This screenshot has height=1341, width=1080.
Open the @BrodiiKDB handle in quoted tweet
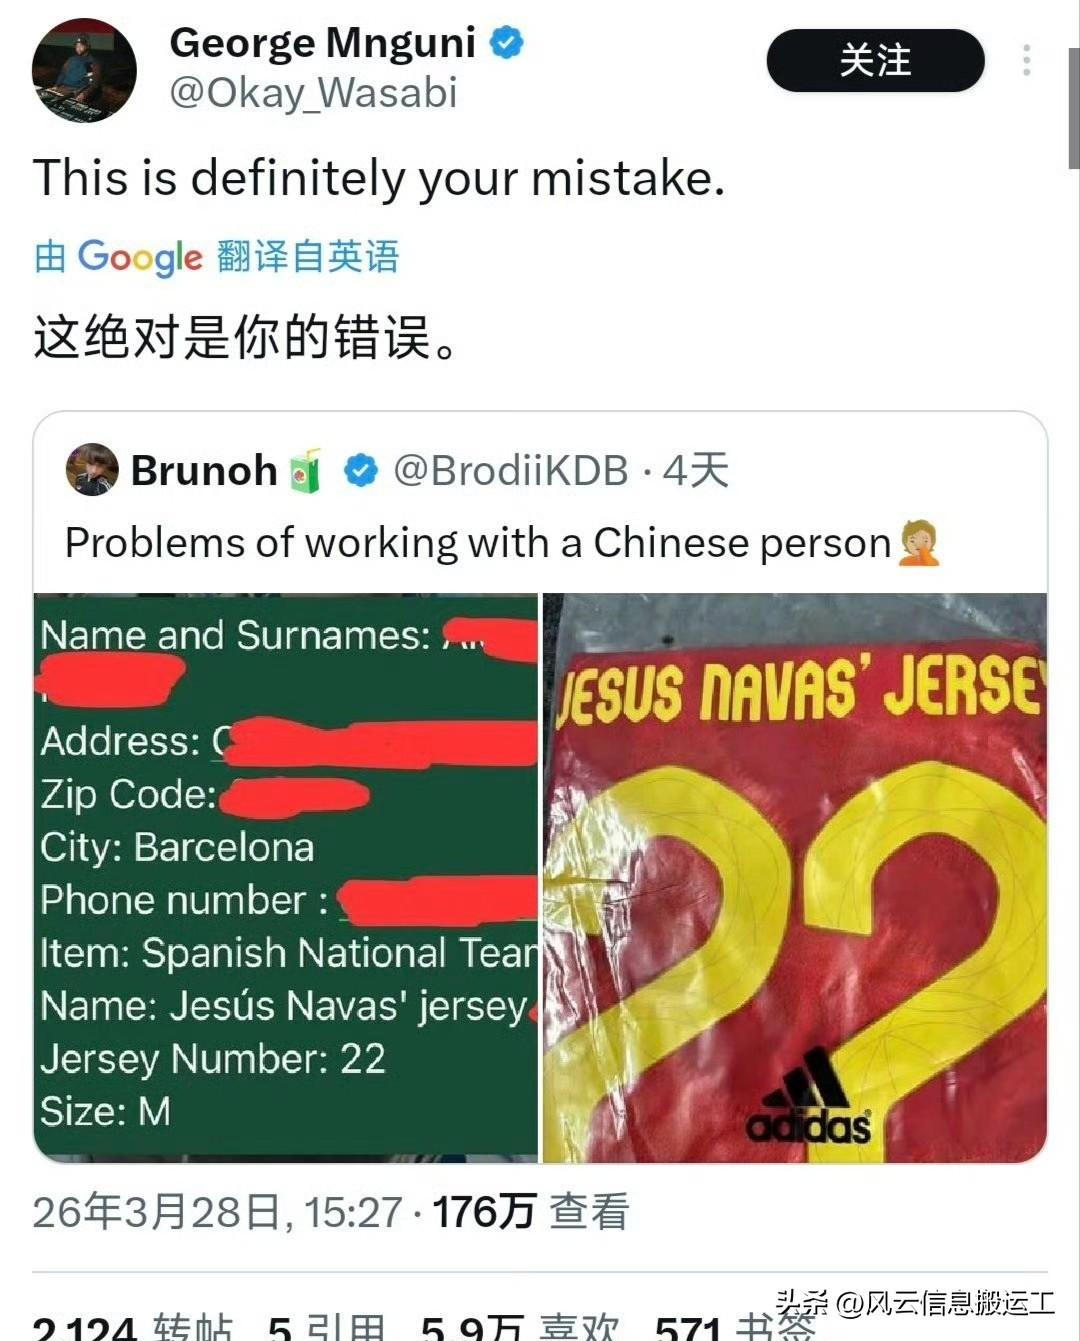(x=510, y=470)
